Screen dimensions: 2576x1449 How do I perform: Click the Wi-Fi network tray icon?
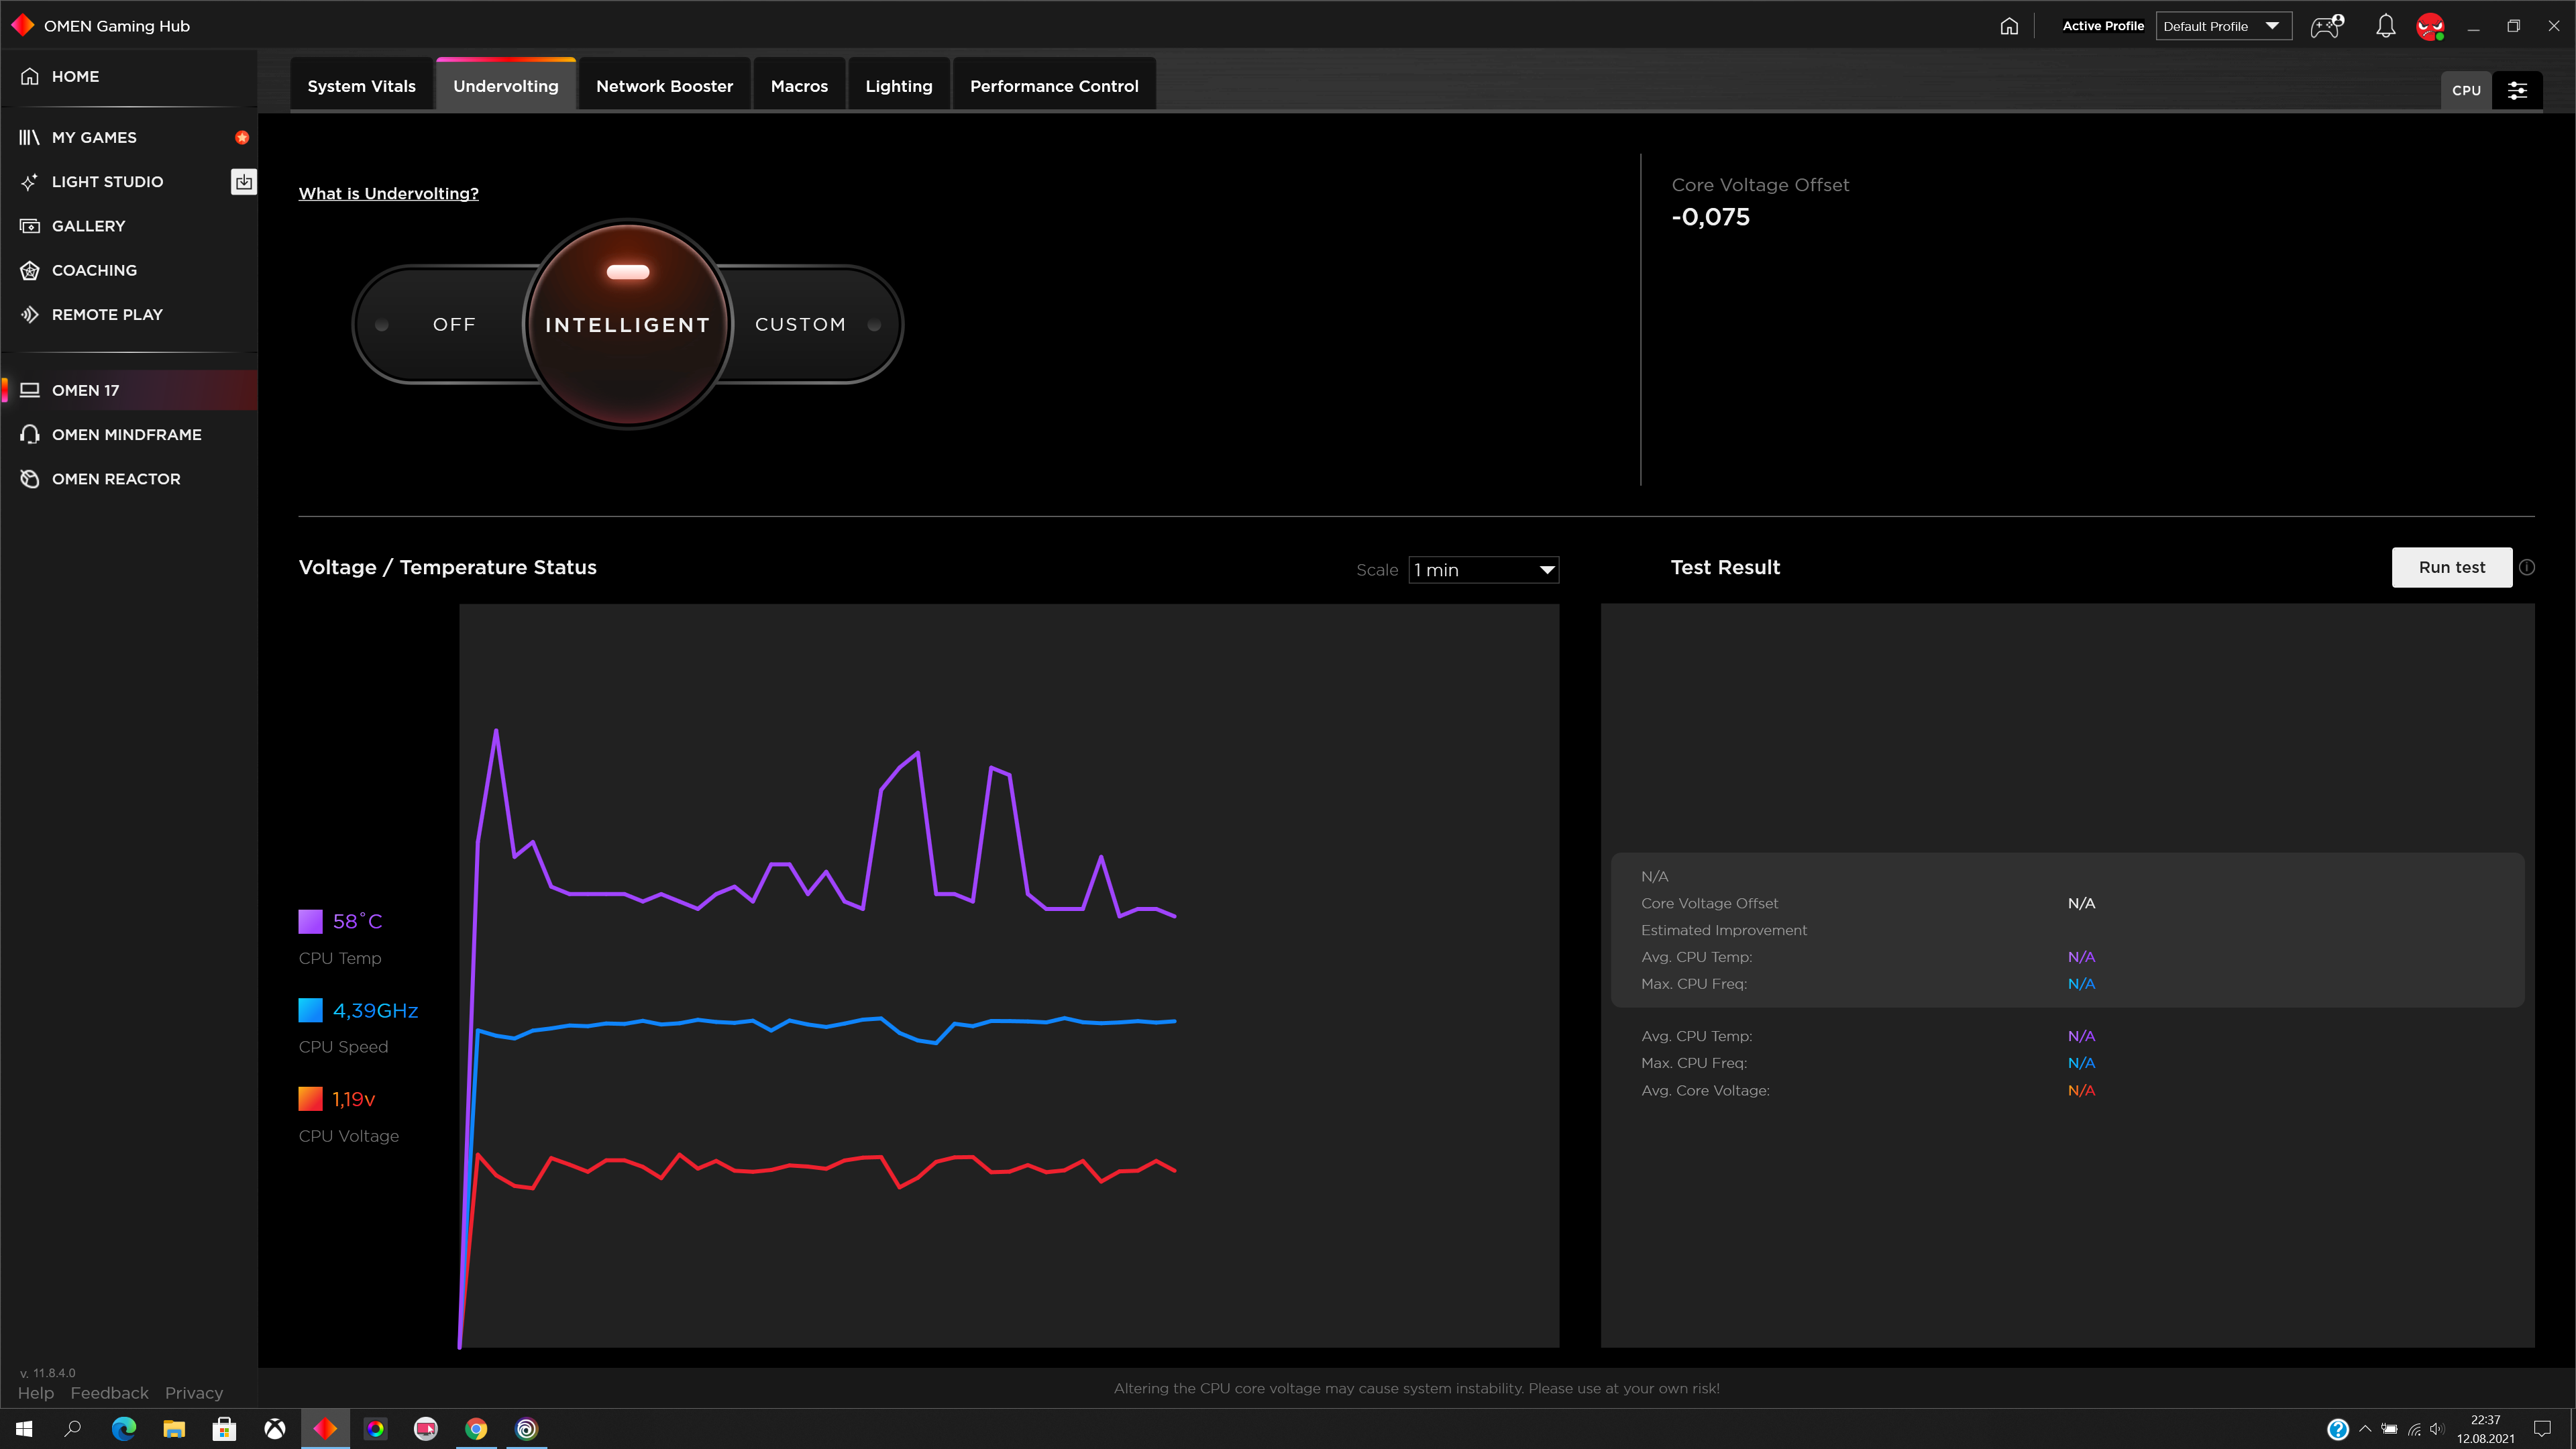(x=2414, y=1429)
